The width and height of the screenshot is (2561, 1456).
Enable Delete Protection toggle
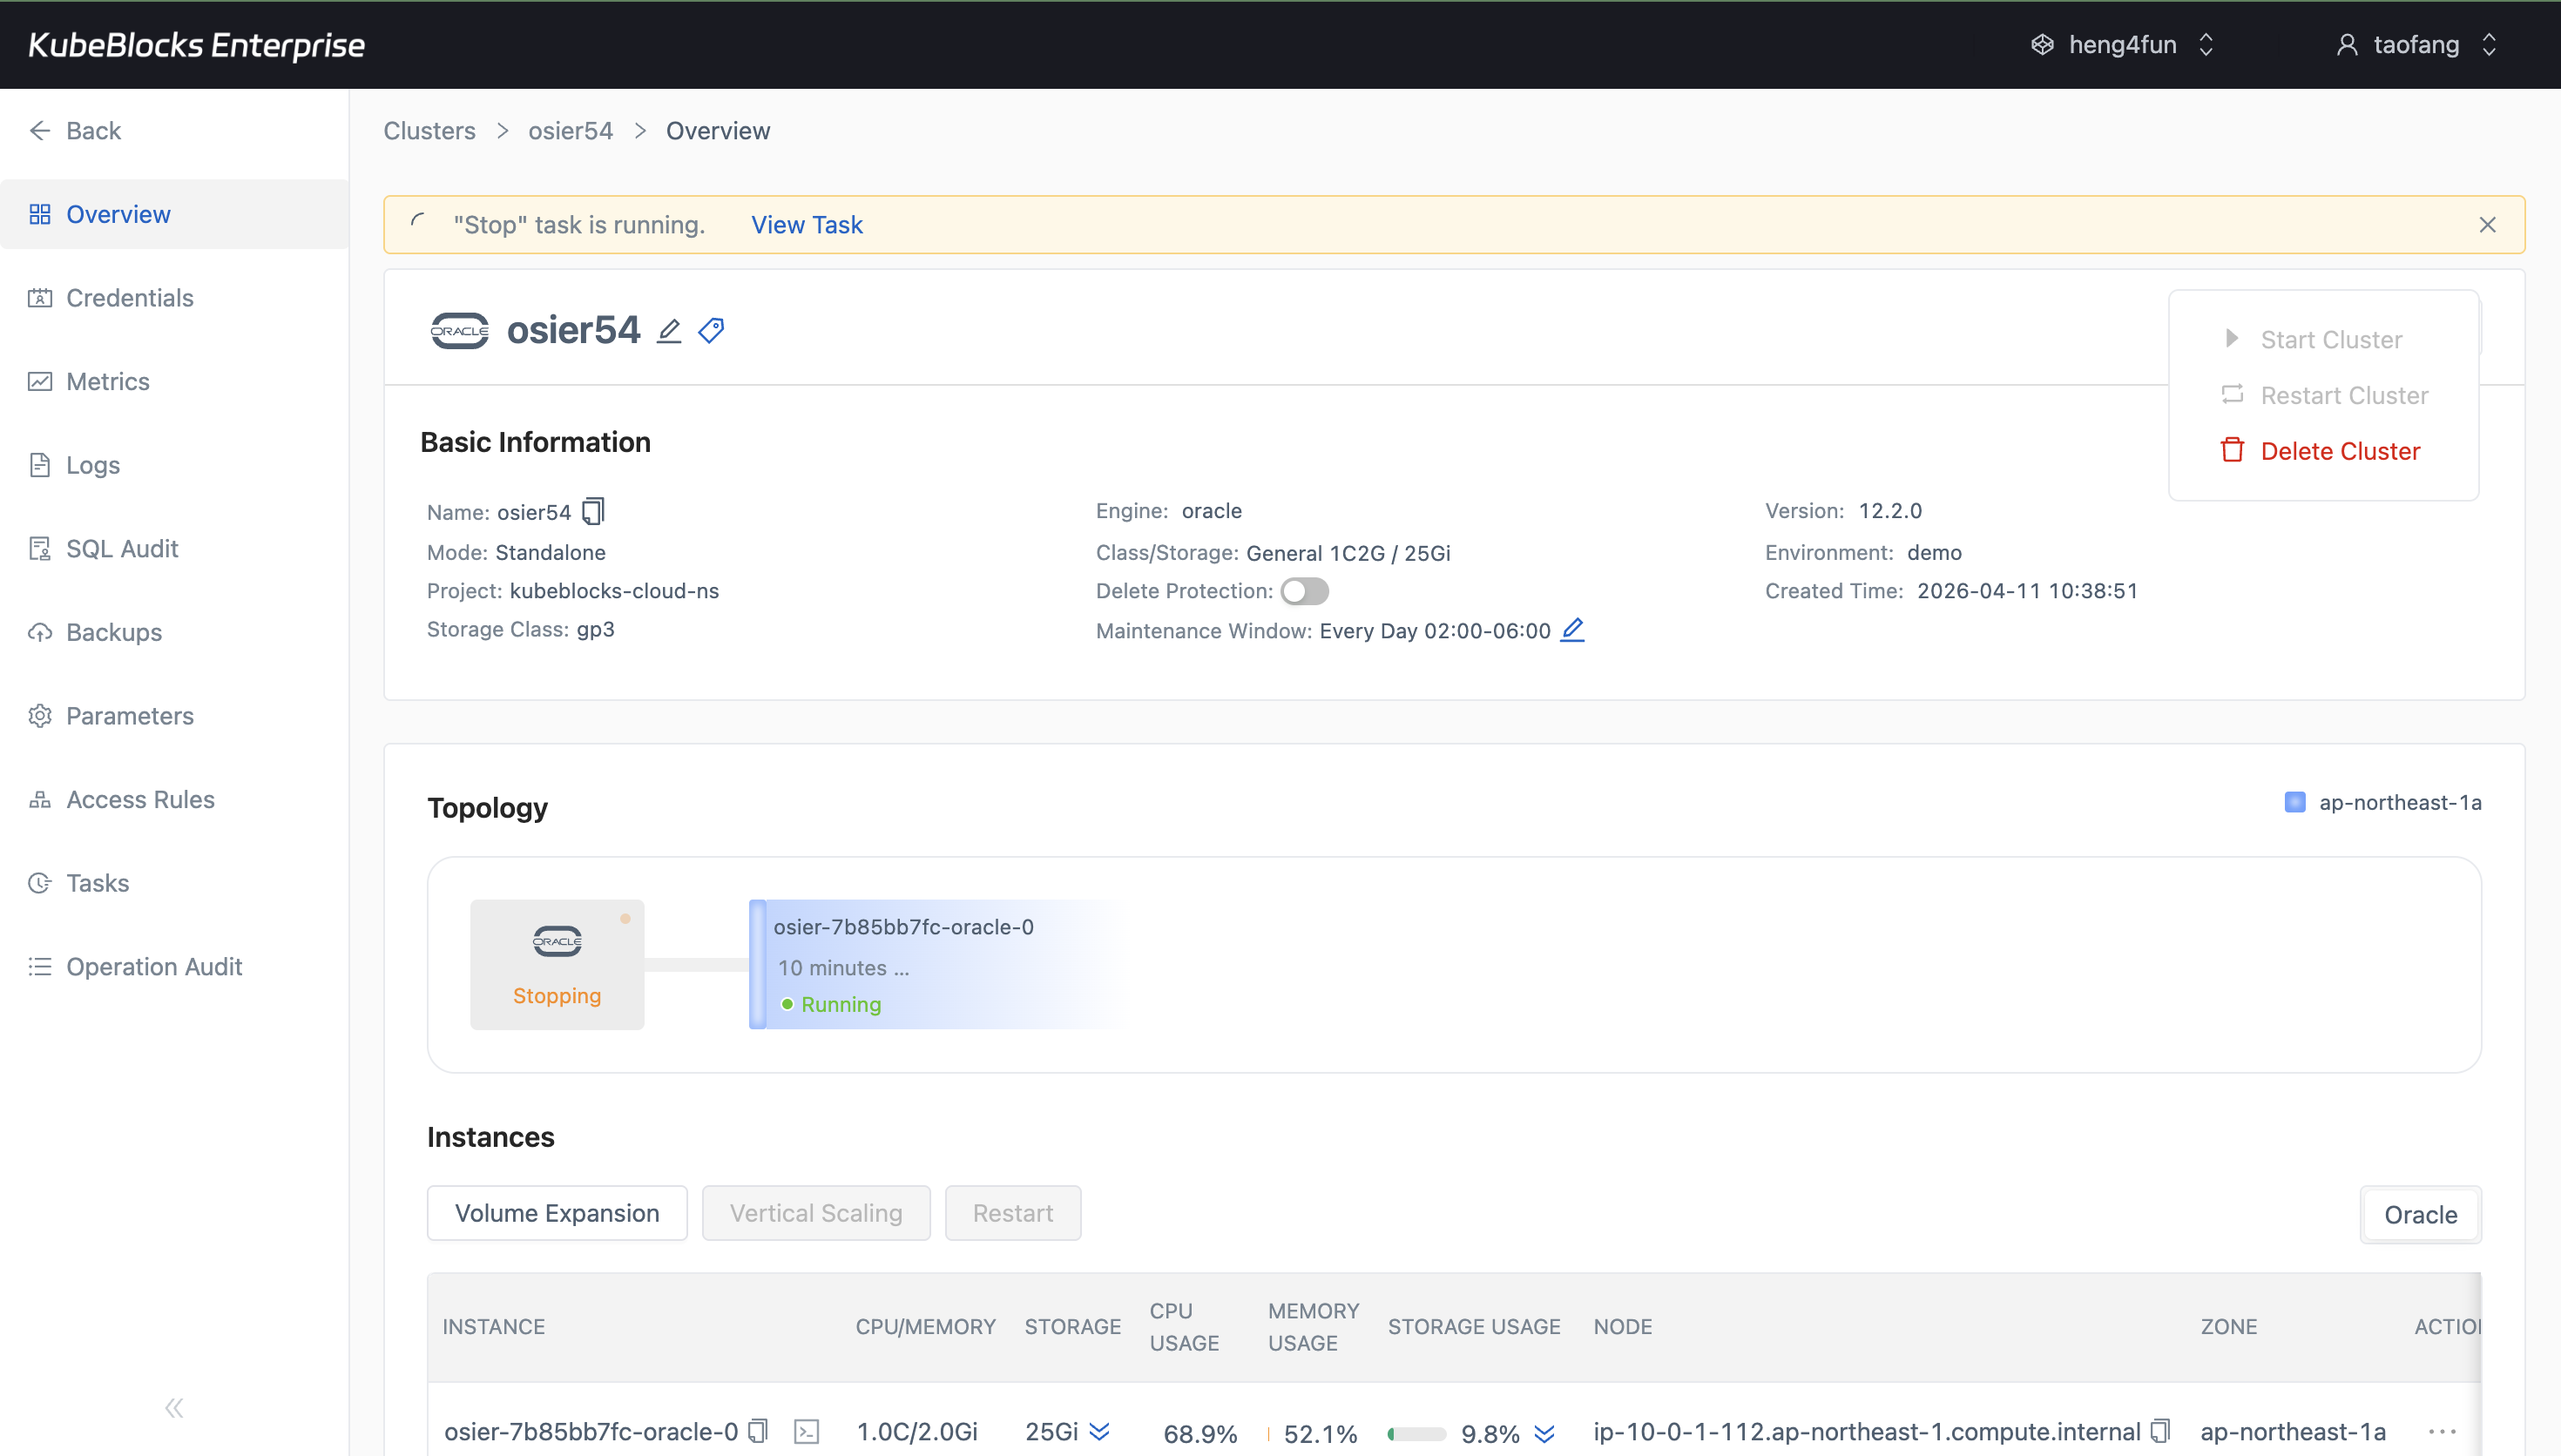point(1305,591)
